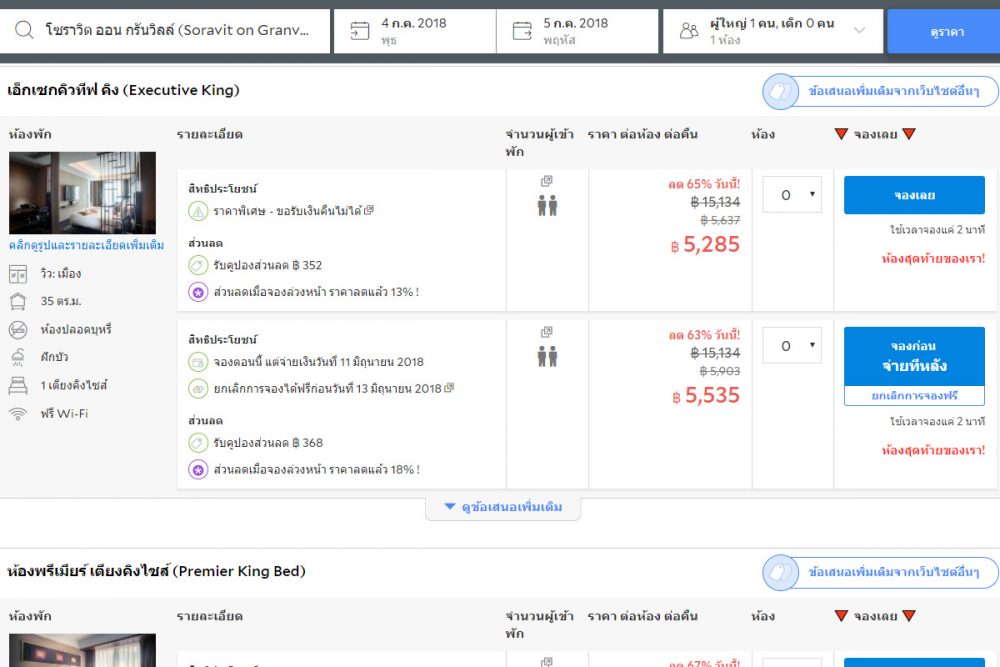Open the check-in date calendar icon
The height and width of the screenshot is (667, 1000).
360,31
